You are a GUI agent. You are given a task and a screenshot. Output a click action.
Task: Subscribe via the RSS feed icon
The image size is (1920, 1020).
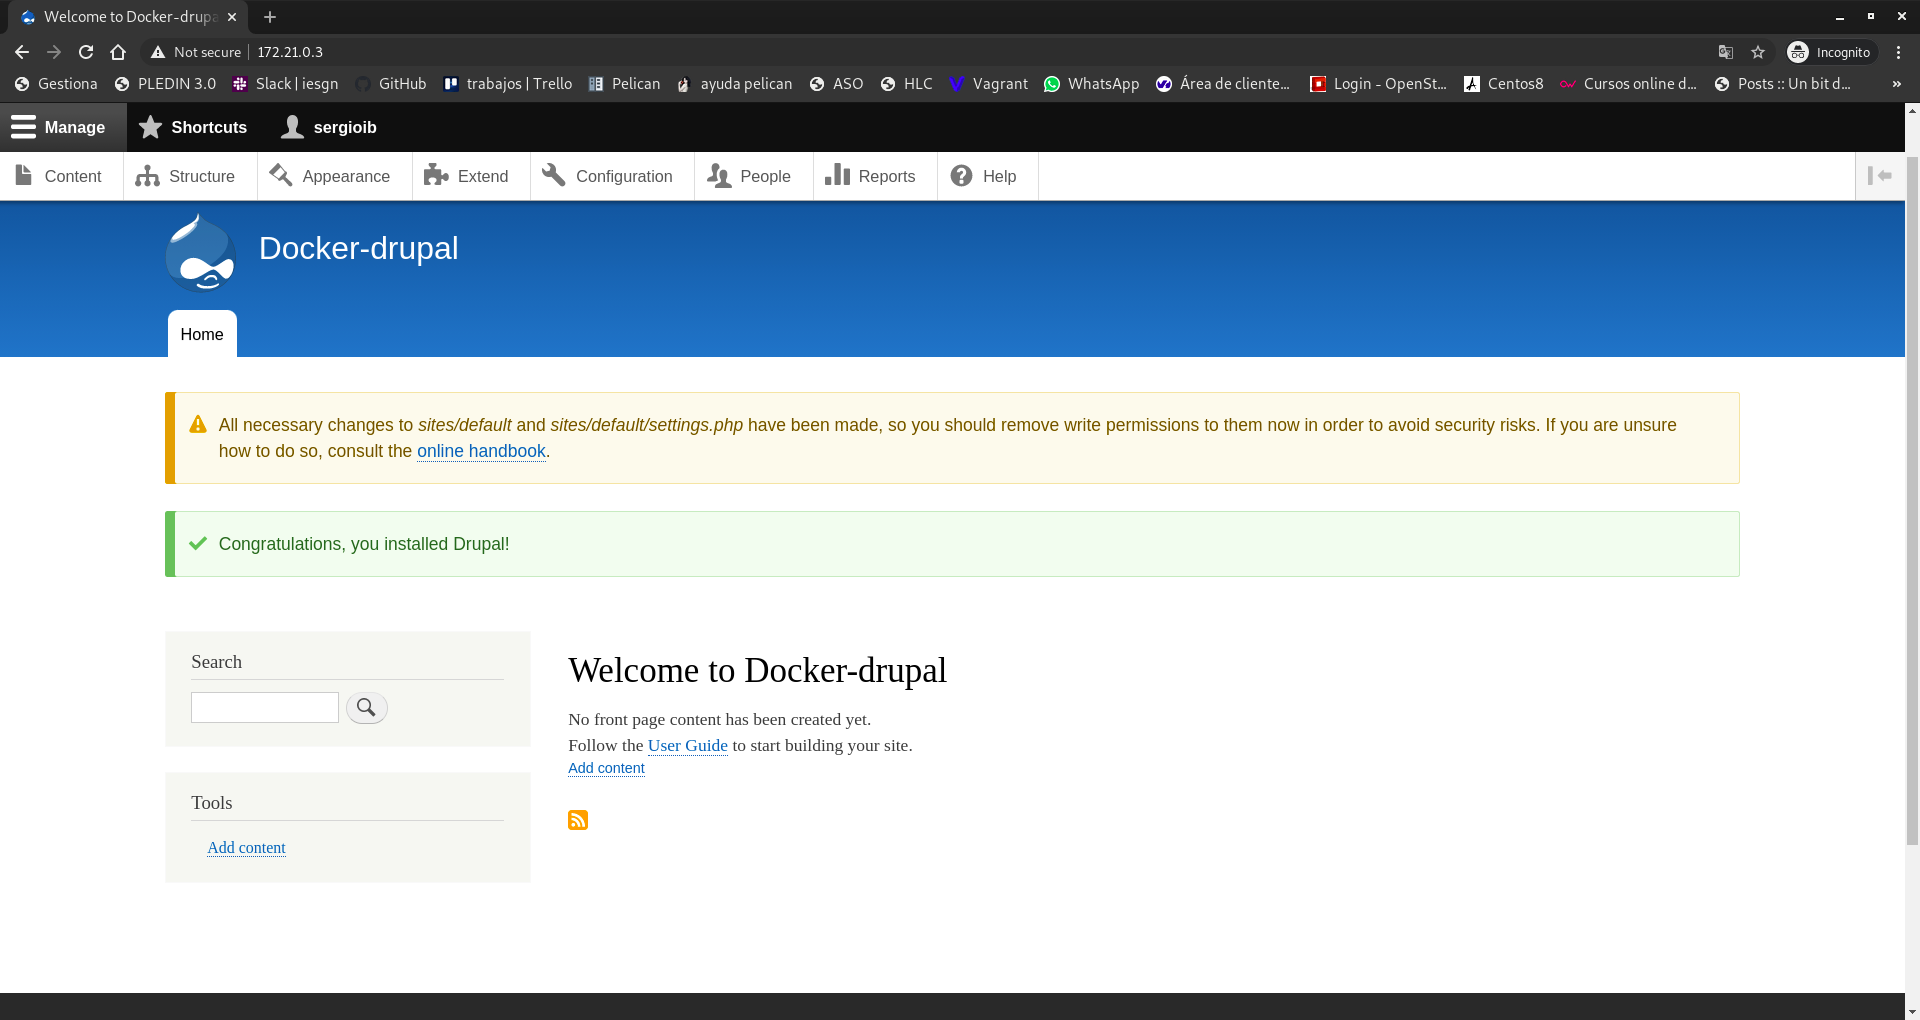(x=577, y=820)
